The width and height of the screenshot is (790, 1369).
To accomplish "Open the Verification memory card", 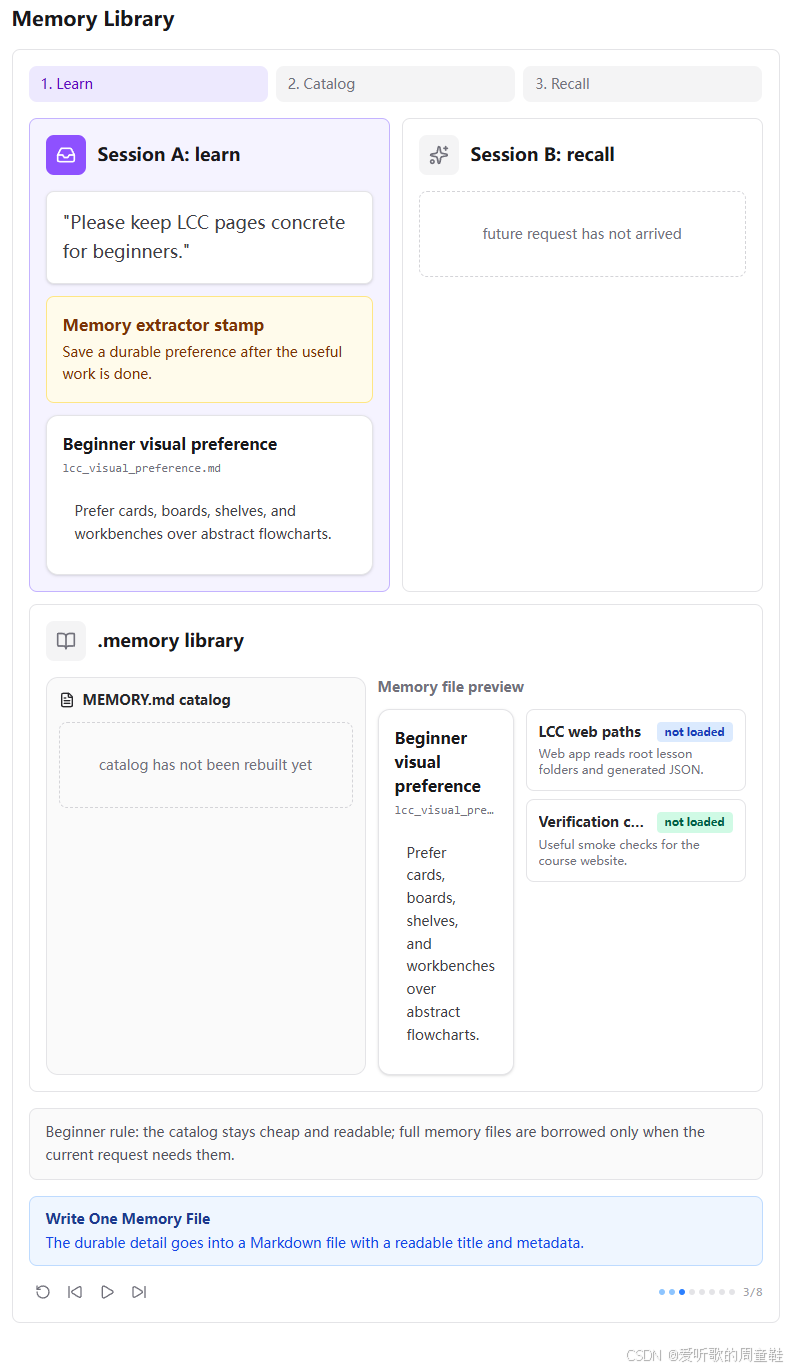I will point(636,840).
